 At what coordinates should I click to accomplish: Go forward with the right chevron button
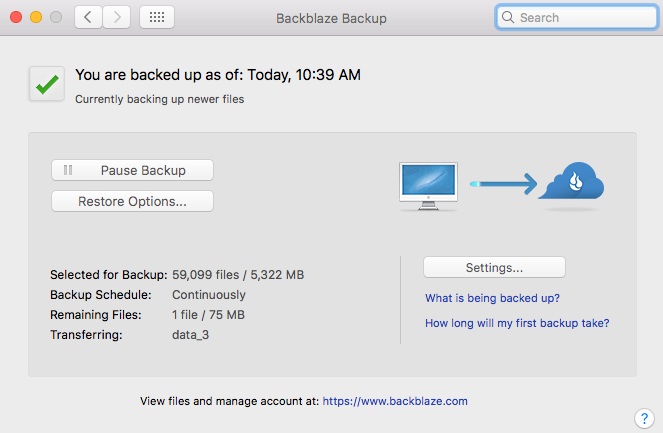tap(117, 17)
